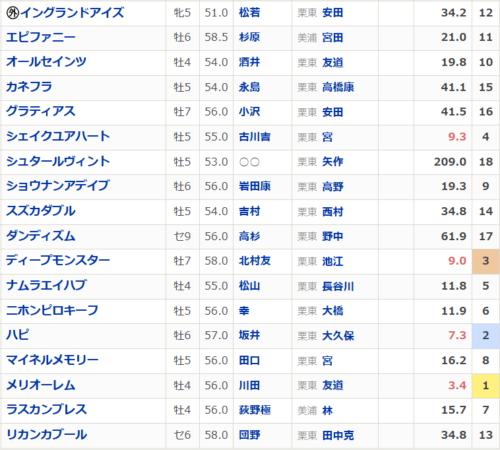Open horse link リカンカブール
Image resolution: width=500 pixels, height=450 pixels.
[x=47, y=435]
